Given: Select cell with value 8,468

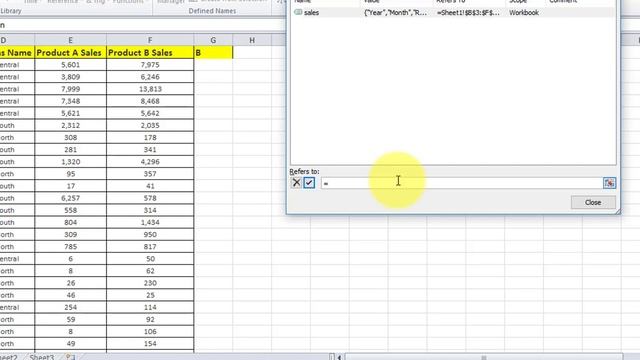Looking at the screenshot, I should [x=150, y=101].
